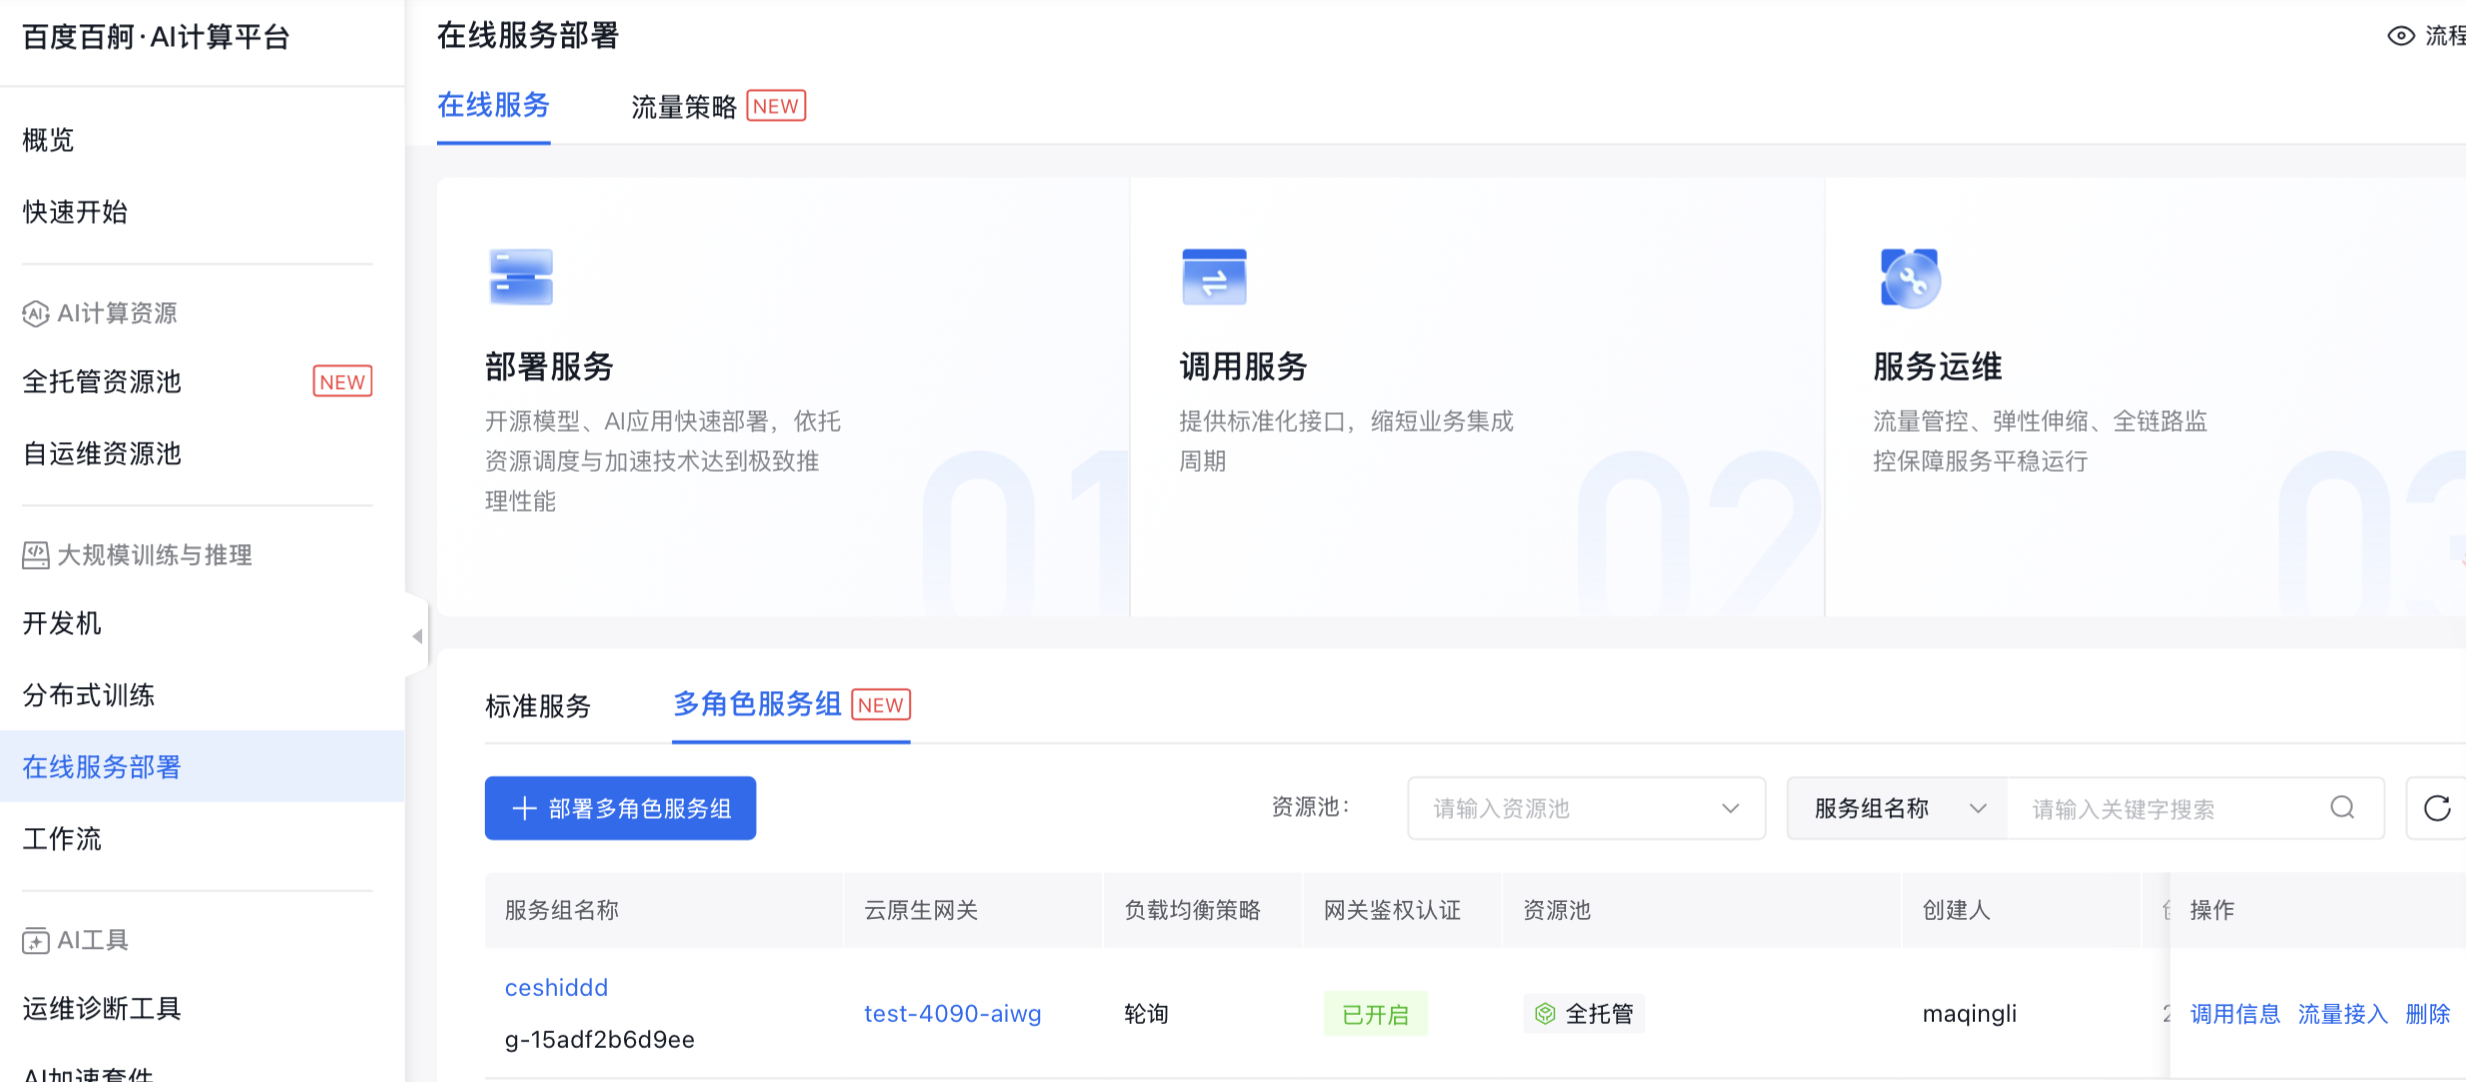The image size is (2466, 1082).
Task: Click 删除 for the ceshiddd row
Action: [x=2427, y=1014]
